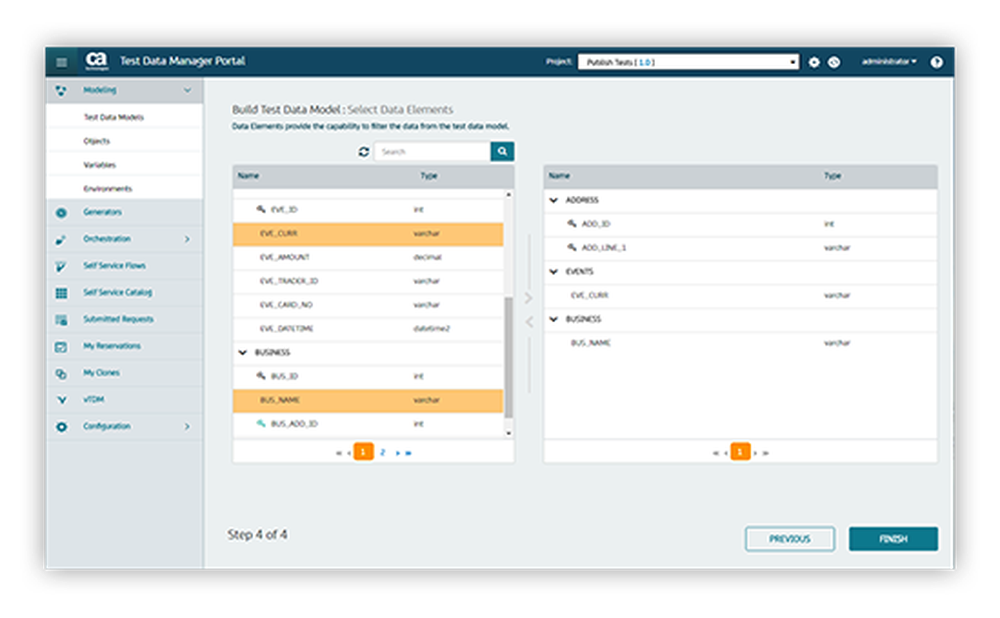Click the Self Service Flows icon

(x=61, y=267)
